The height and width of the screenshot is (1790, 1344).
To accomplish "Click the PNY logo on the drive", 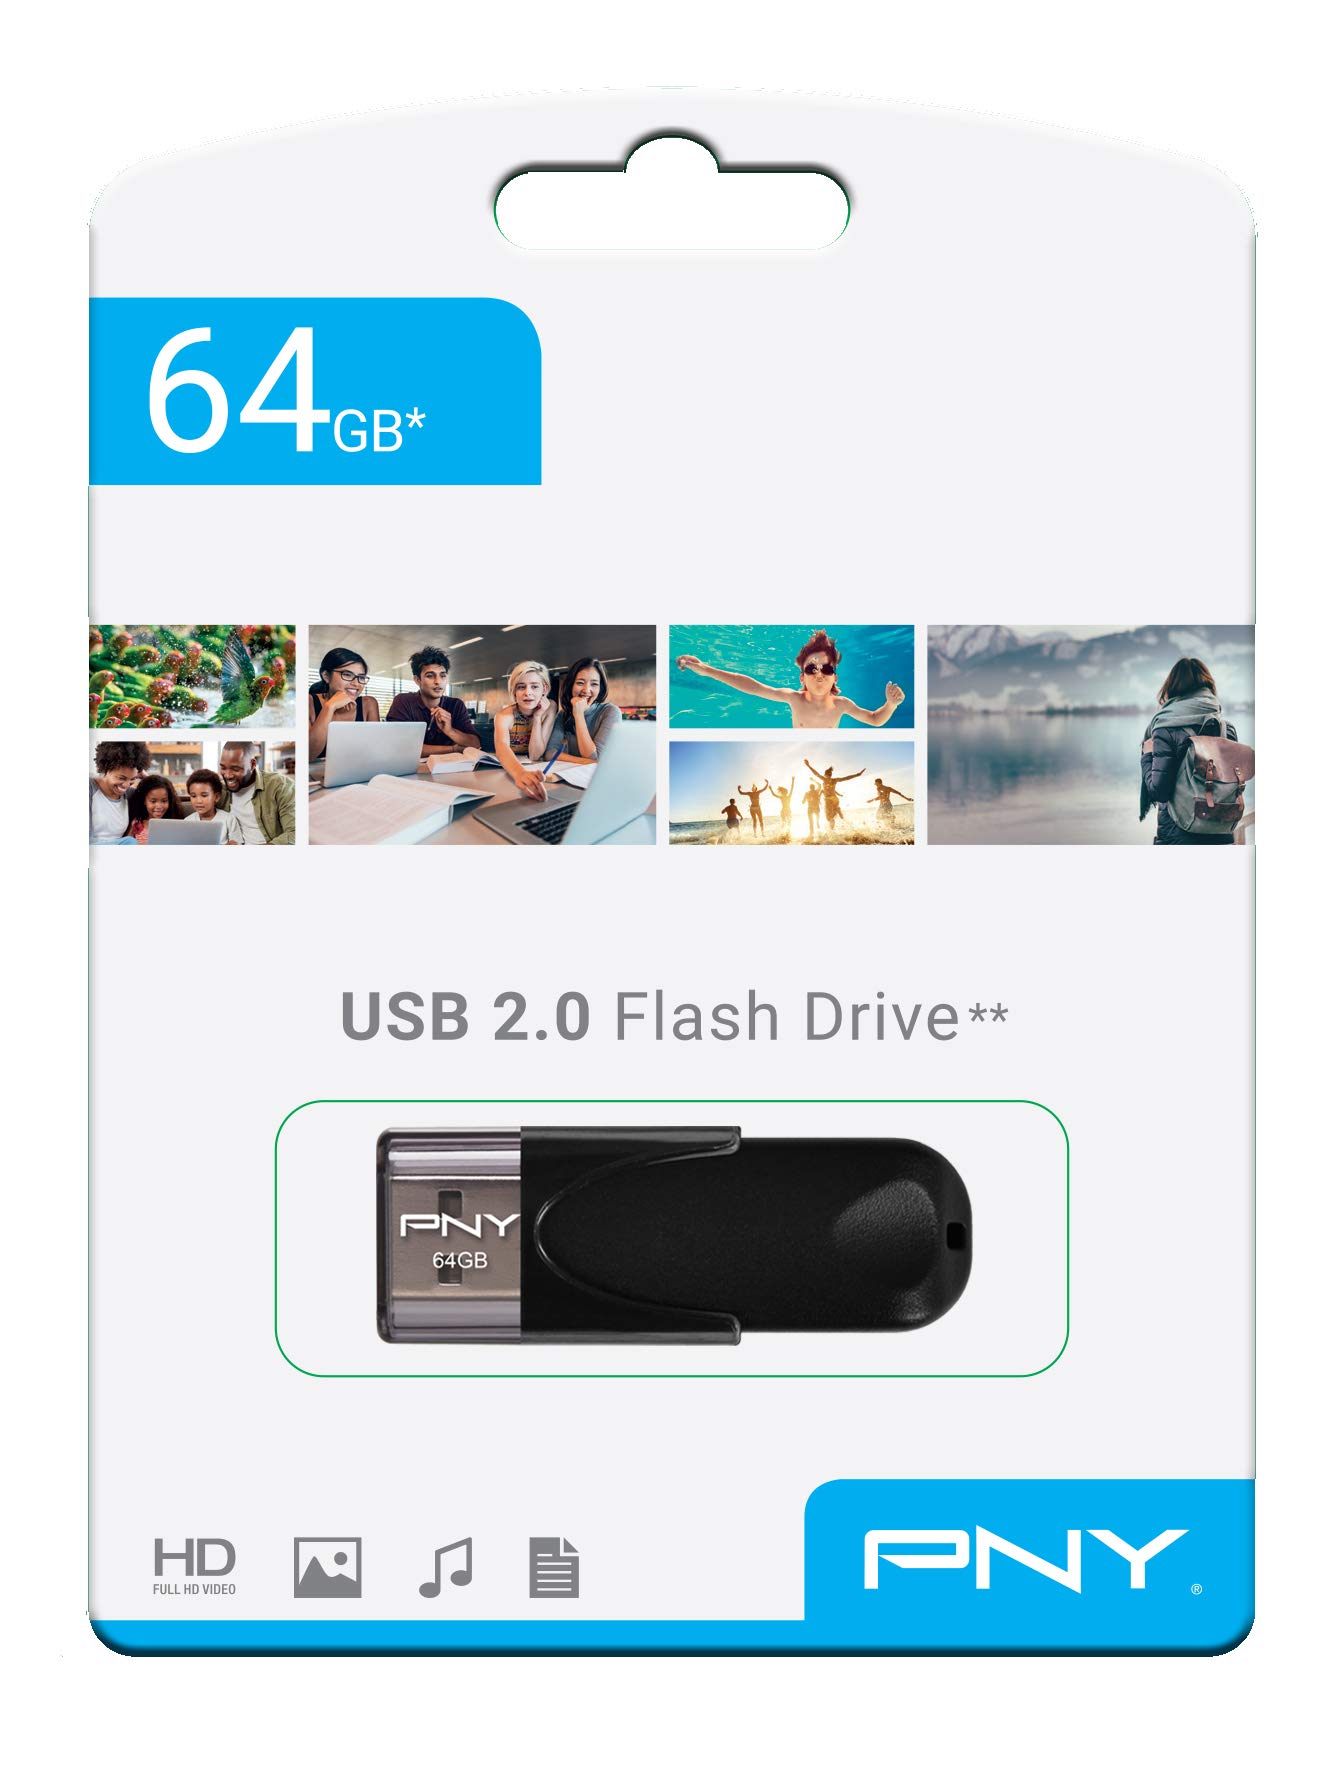I will pyautogui.click(x=460, y=1224).
